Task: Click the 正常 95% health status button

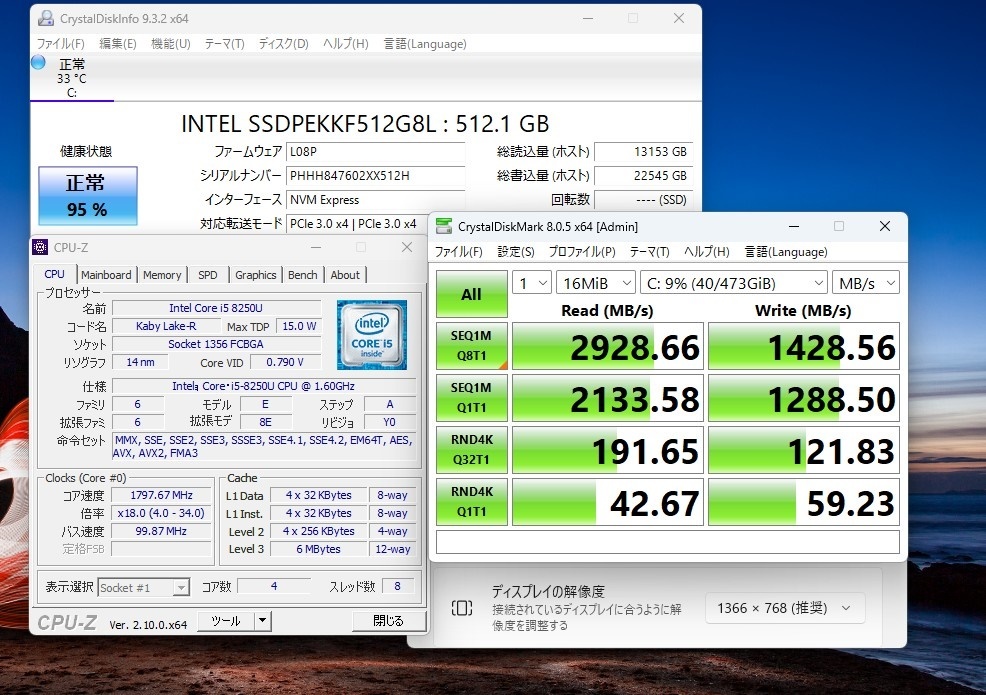Action: 87,196
